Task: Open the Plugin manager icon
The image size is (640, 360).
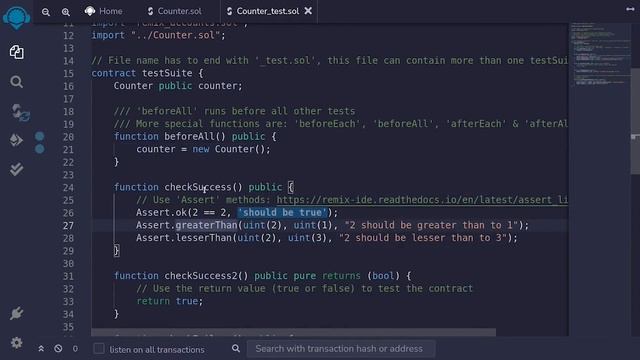Action: [16, 313]
